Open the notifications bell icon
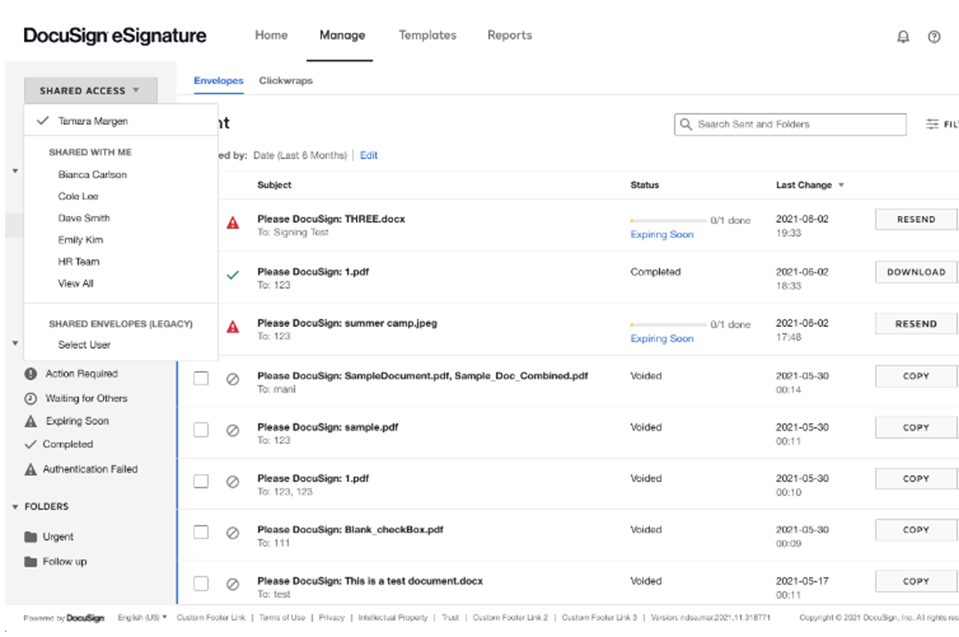The image size is (959, 637). point(903,37)
